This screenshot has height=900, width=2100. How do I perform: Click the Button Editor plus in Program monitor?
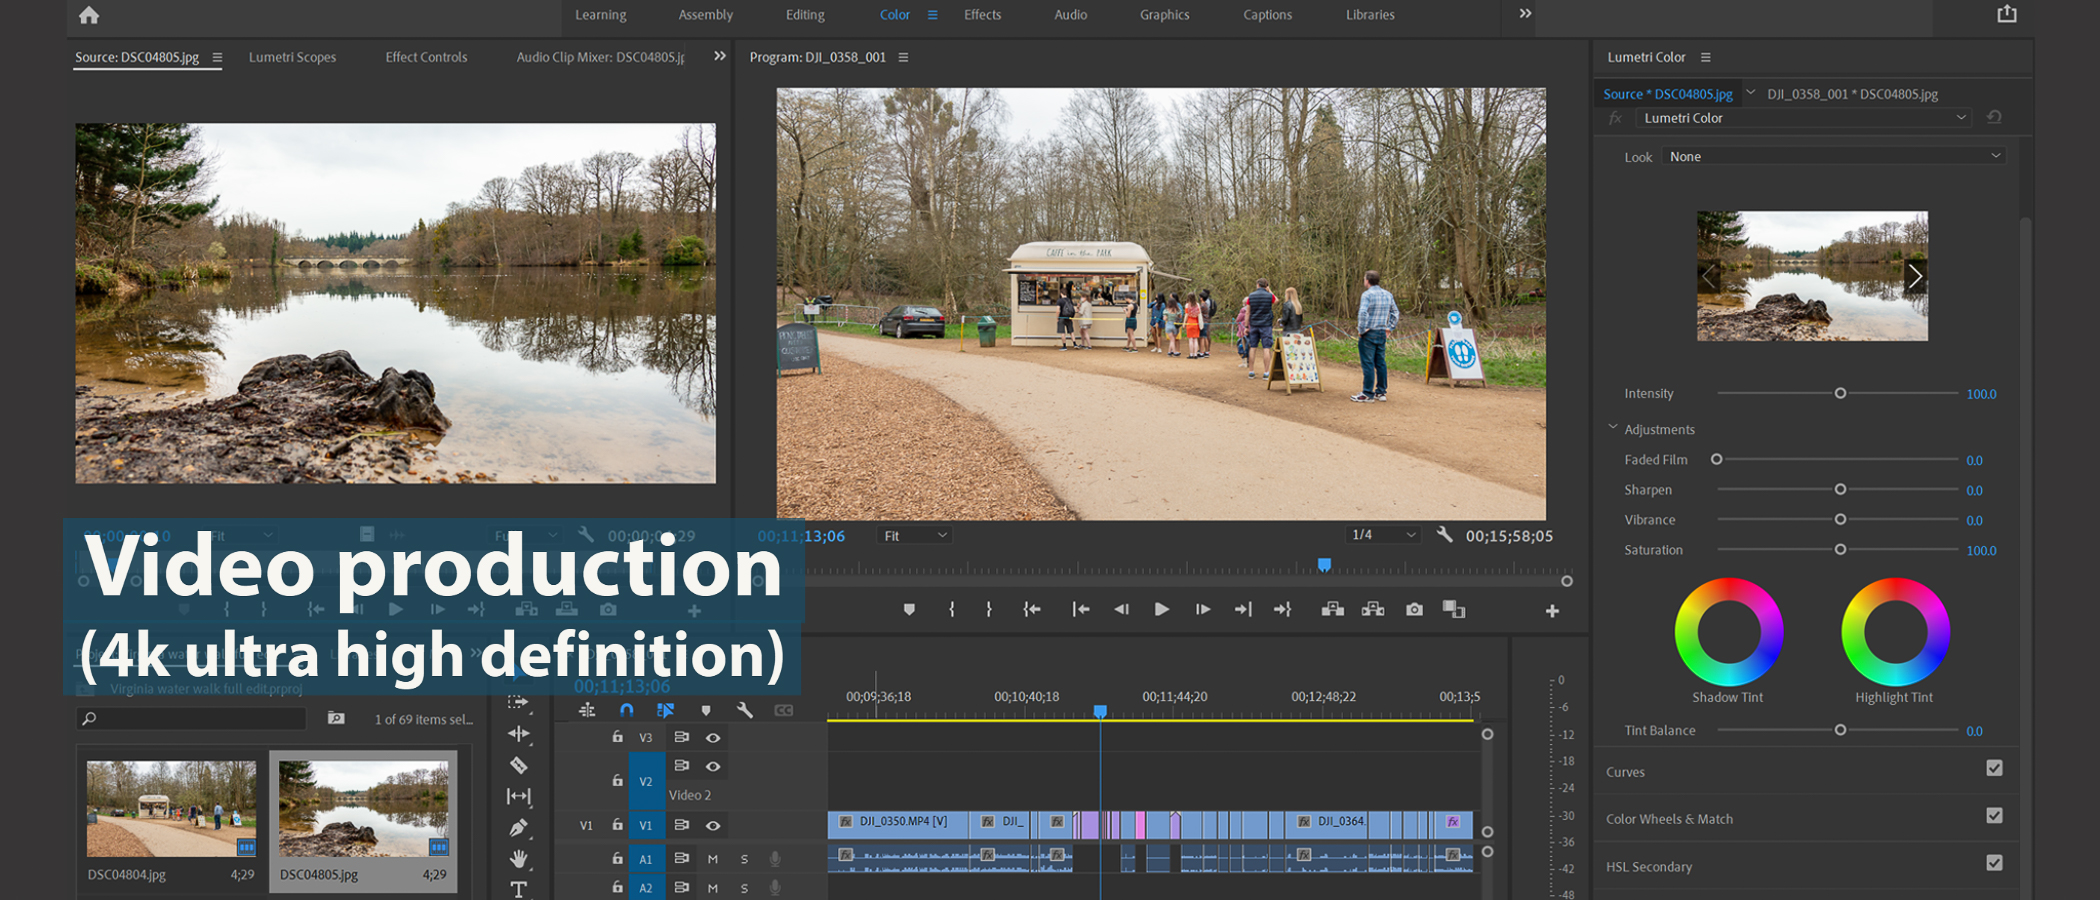coord(1552,610)
